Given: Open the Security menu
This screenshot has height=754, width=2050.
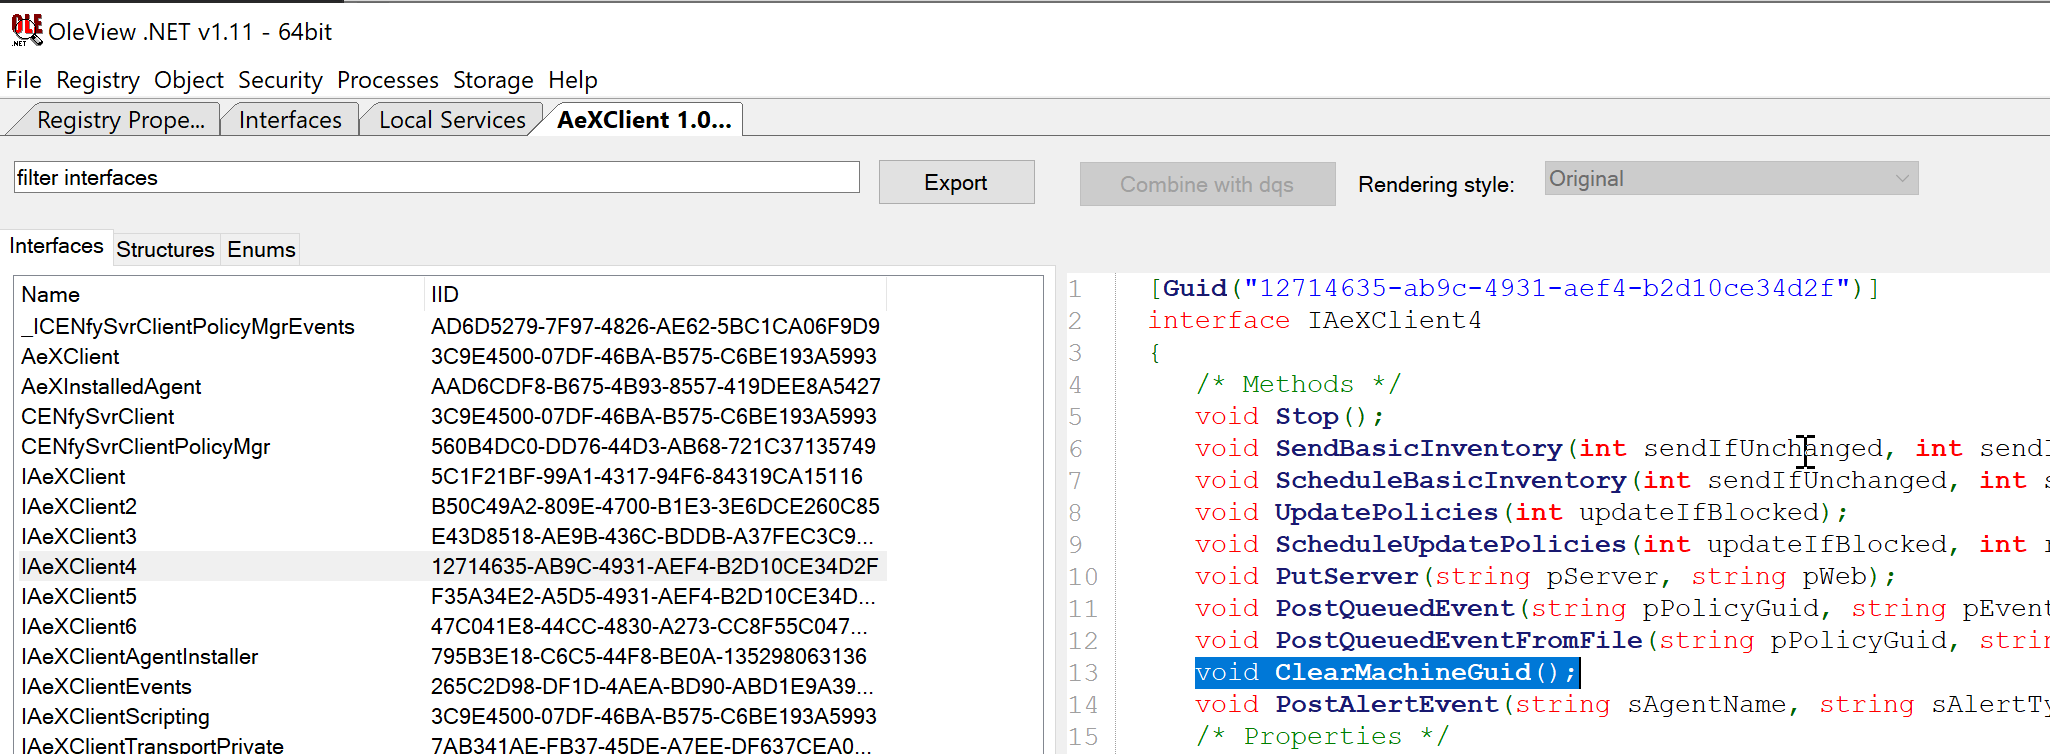Looking at the screenshot, I should 280,80.
